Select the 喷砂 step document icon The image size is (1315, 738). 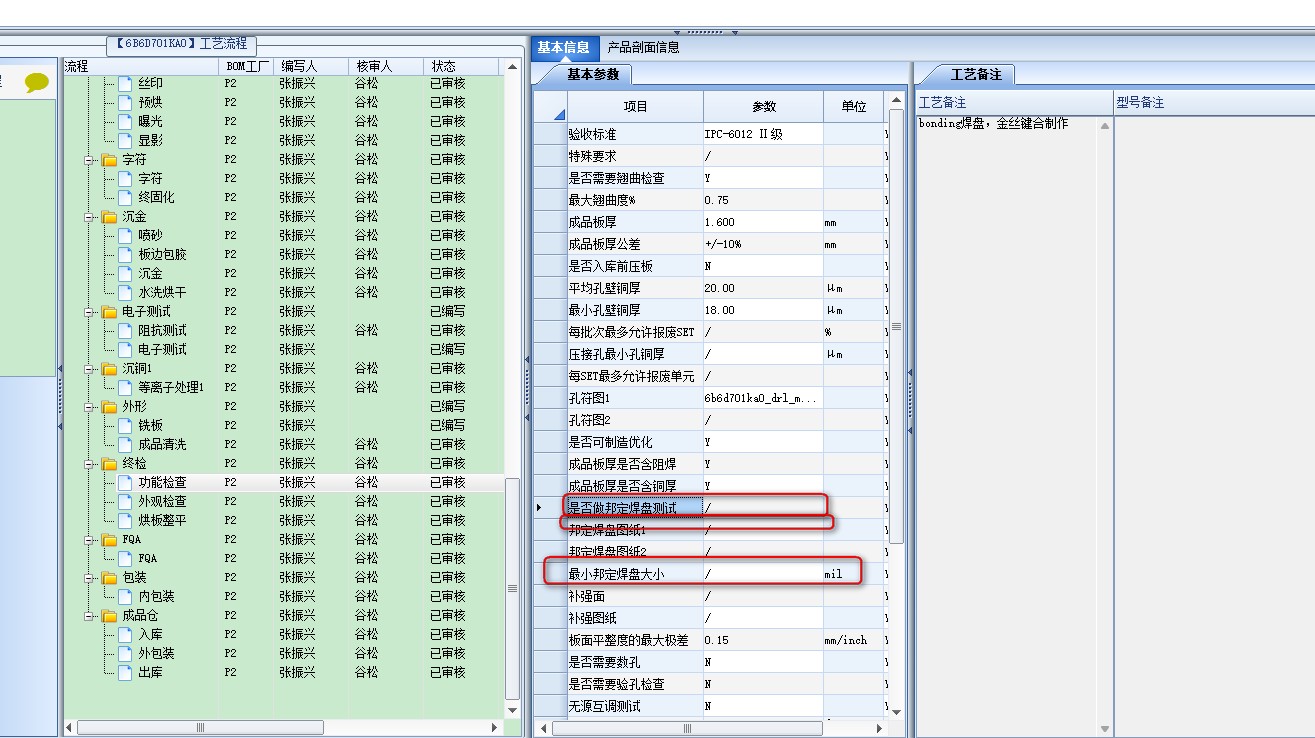(x=125, y=235)
